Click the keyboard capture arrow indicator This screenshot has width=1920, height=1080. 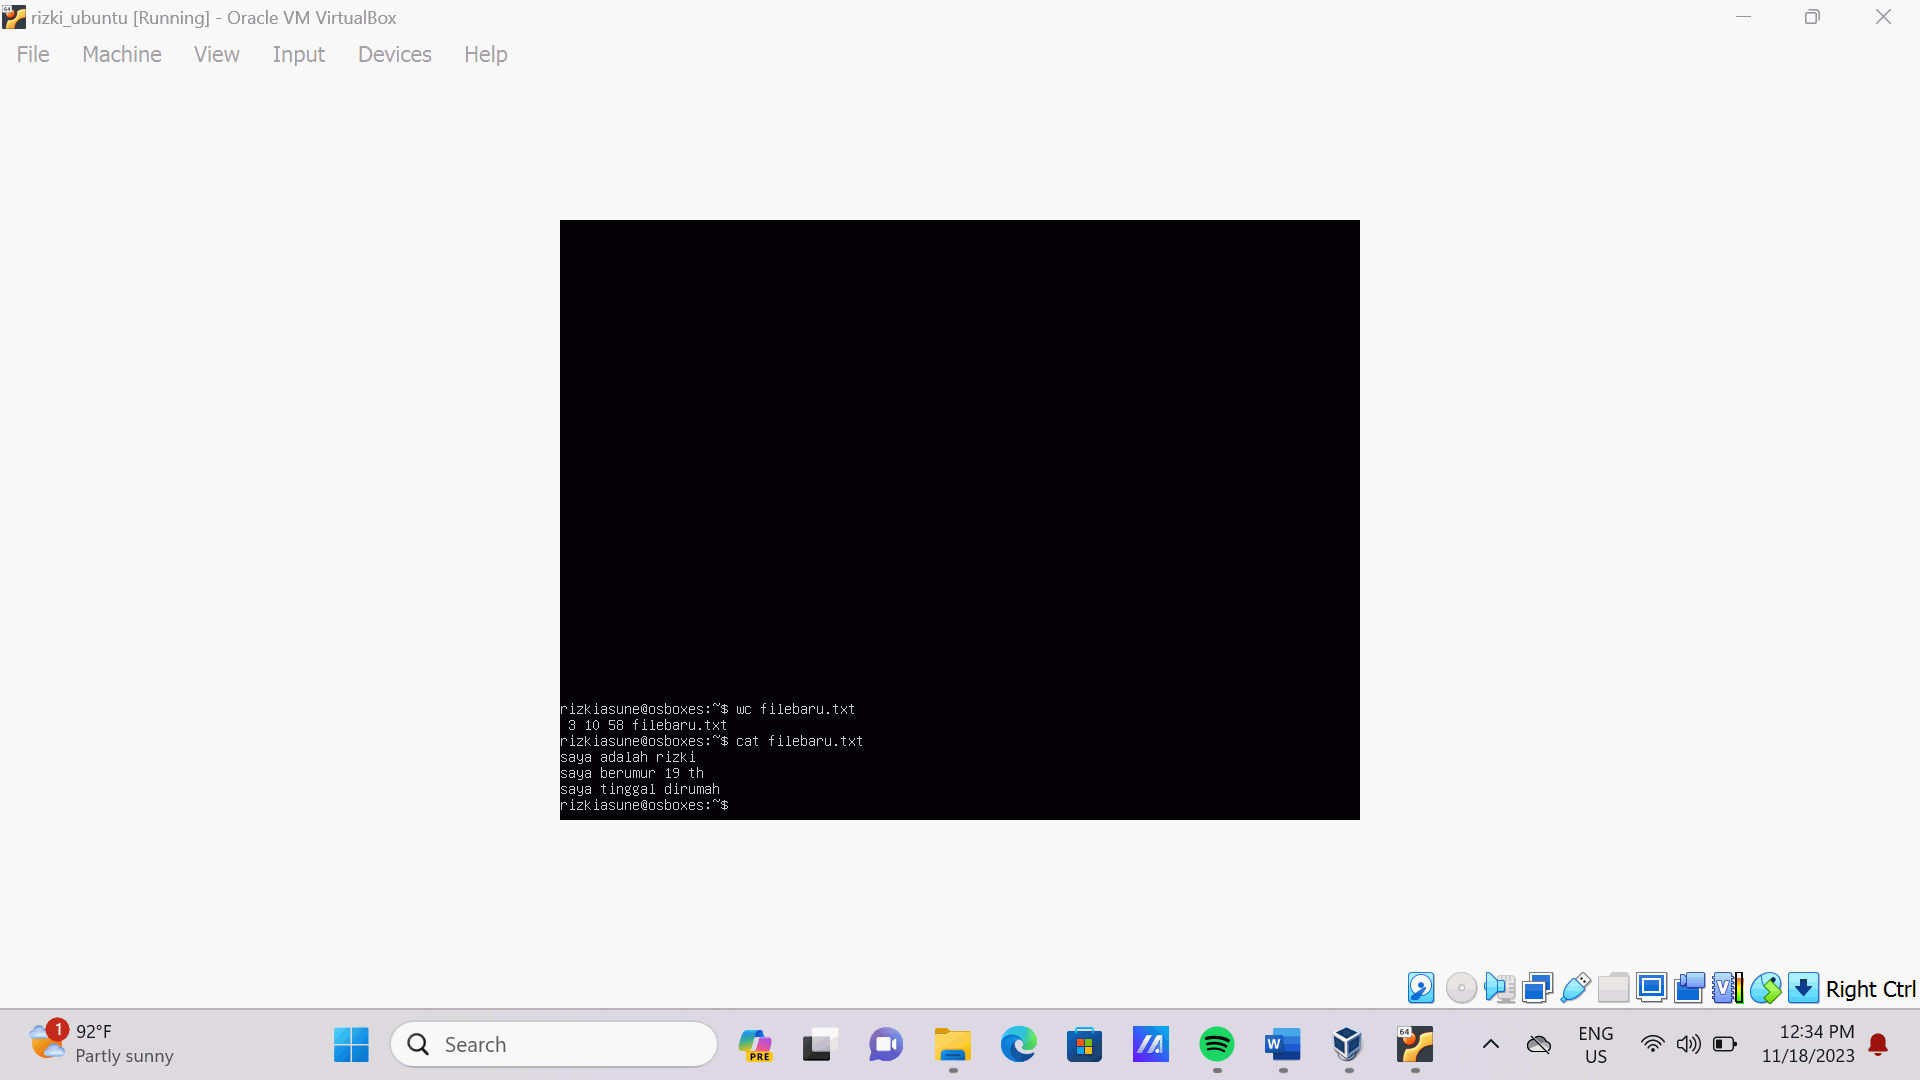tap(1803, 988)
